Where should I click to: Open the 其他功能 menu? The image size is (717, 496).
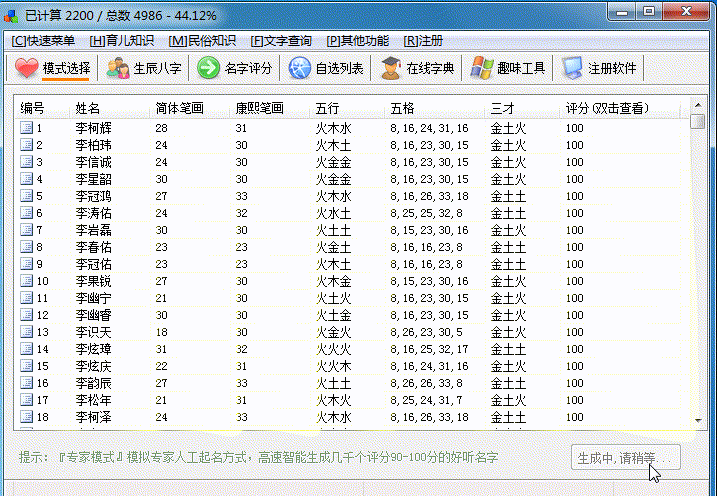[359, 41]
